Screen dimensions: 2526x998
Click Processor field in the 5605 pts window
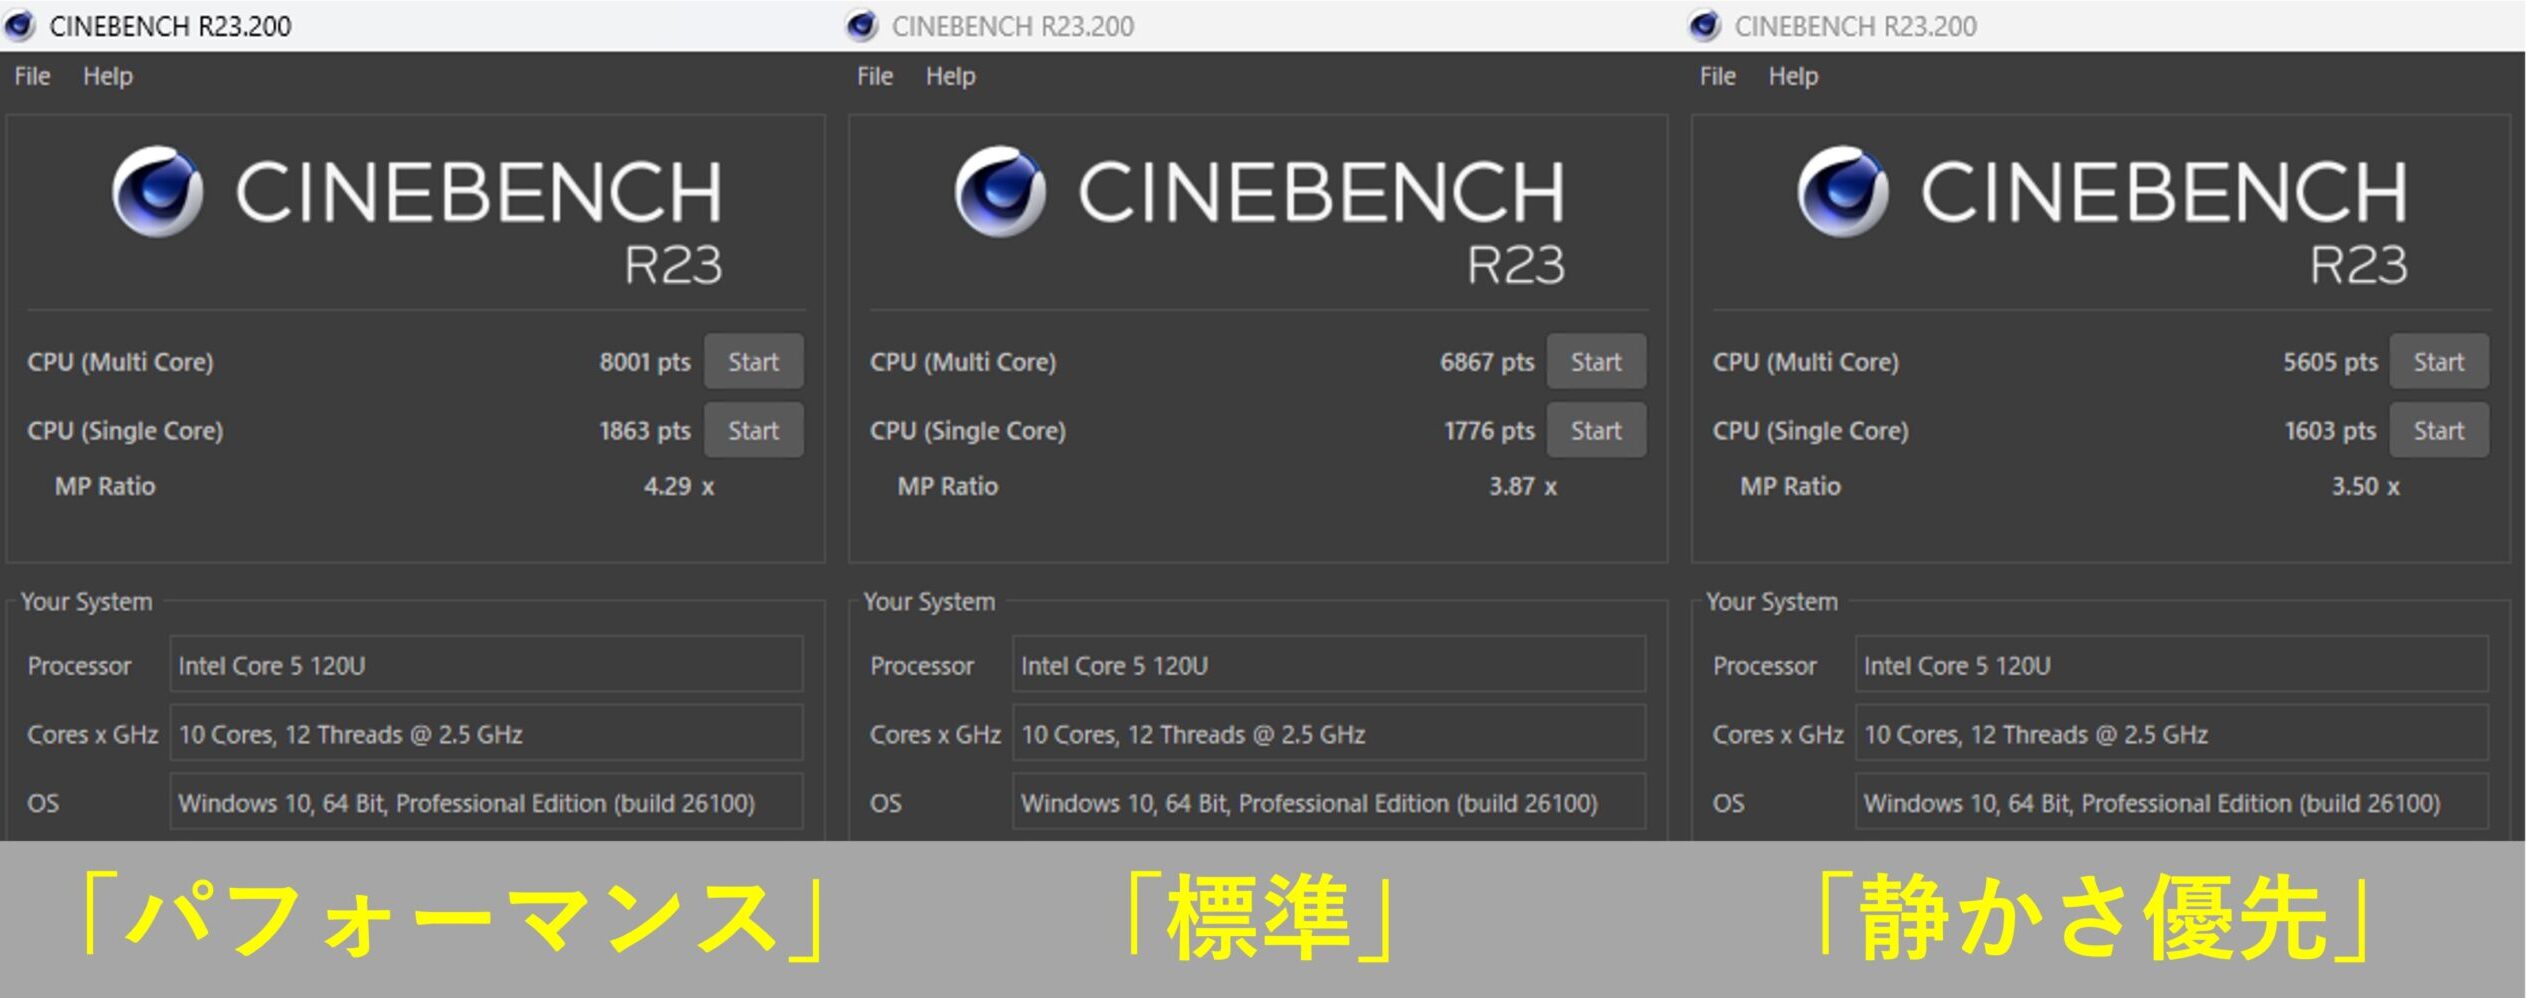pos(2172,664)
